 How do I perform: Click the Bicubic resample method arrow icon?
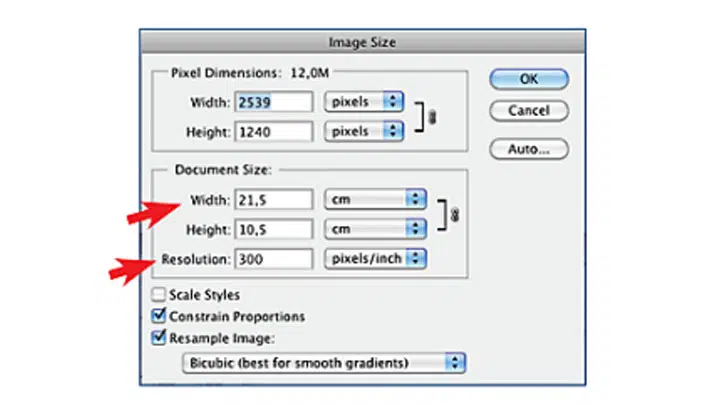point(455,363)
